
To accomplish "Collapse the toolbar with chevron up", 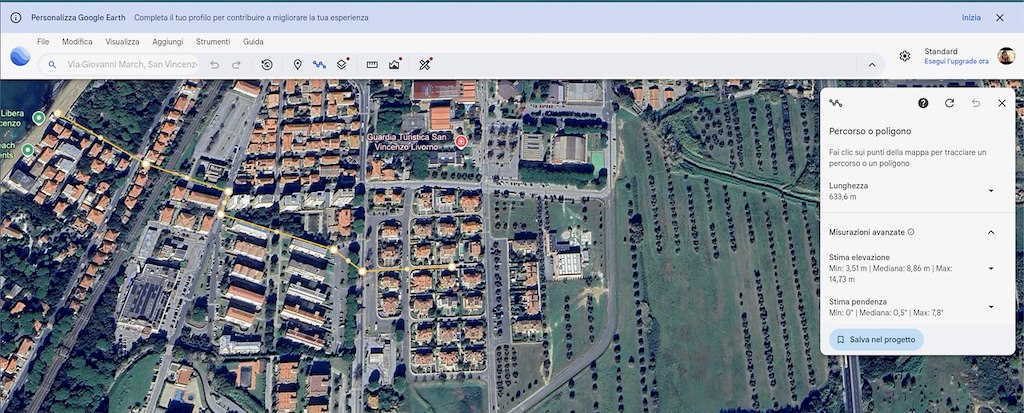I will pyautogui.click(x=870, y=64).
